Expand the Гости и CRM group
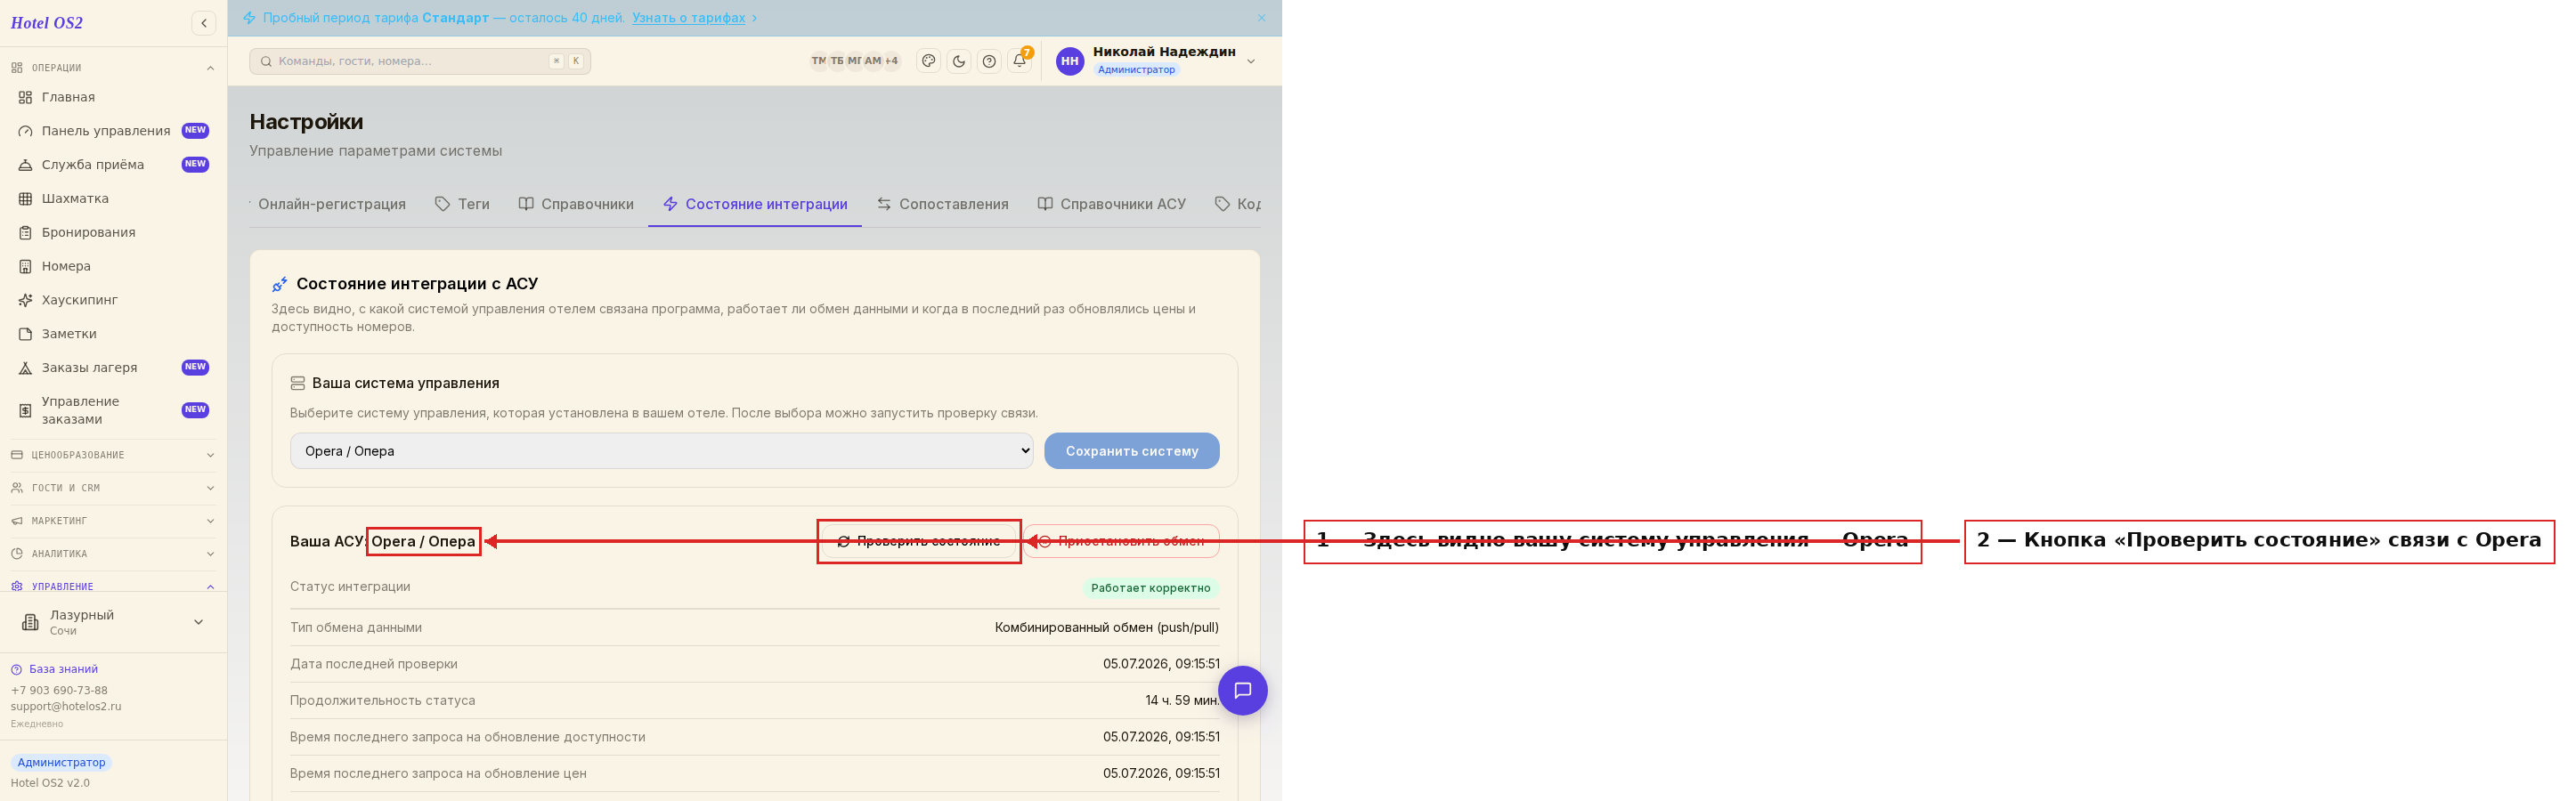This screenshot has width=2576, height=801. point(113,488)
